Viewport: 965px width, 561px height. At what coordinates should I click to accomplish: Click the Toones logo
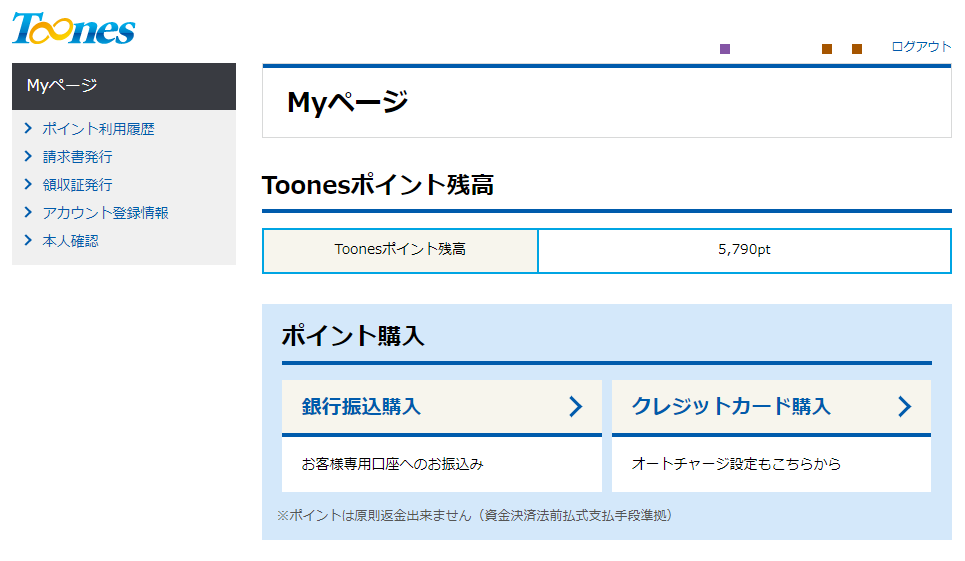(73, 28)
